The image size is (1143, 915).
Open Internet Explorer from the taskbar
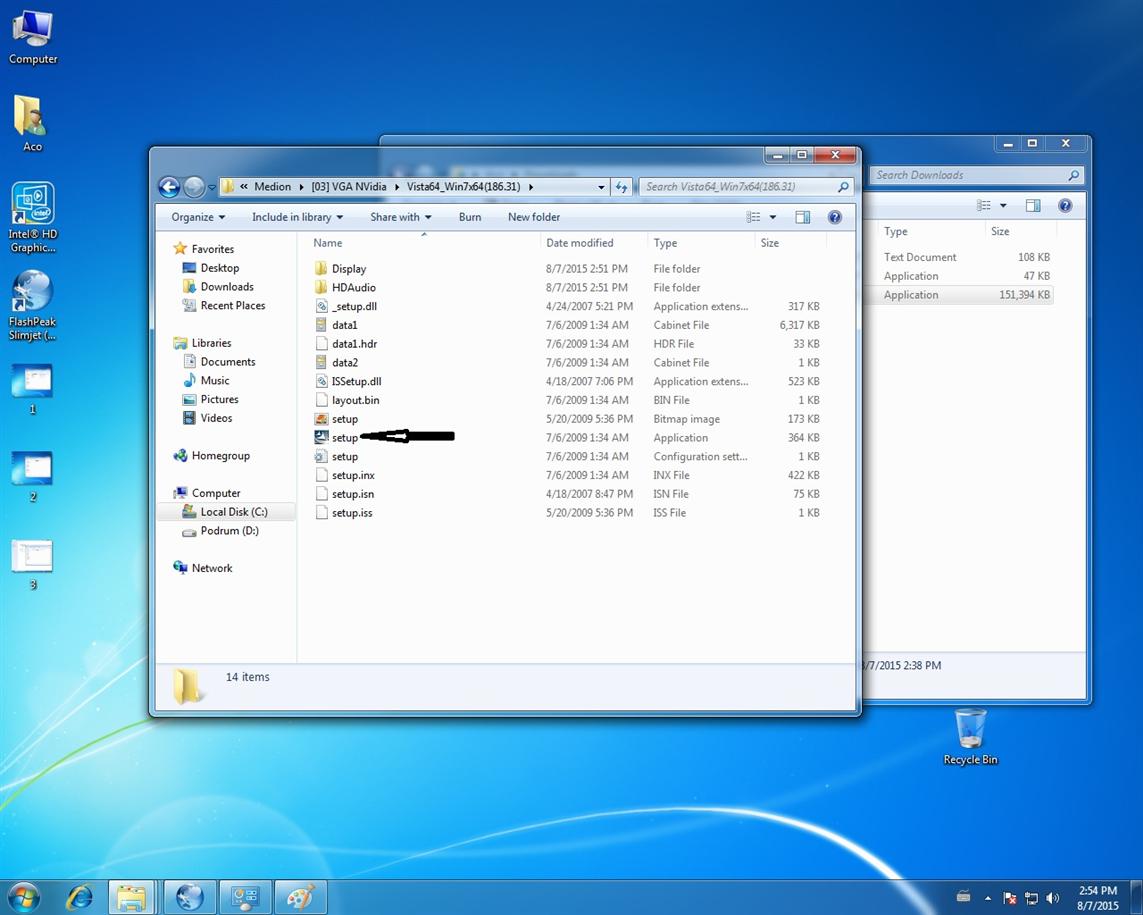click(79, 897)
